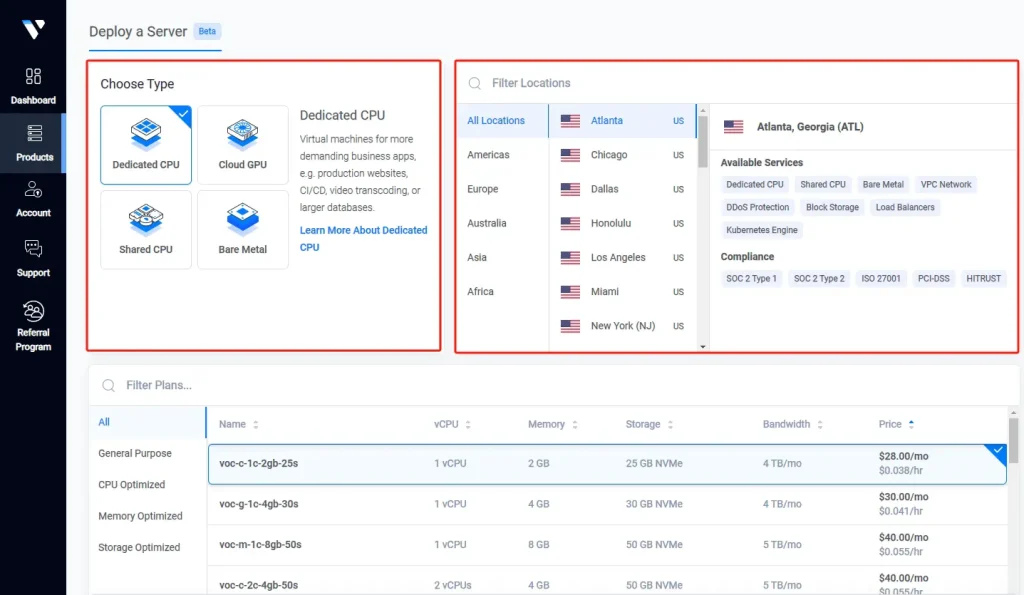The height and width of the screenshot is (595, 1024).
Task: Click the Filter Plans search field
Action: [x=554, y=385]
